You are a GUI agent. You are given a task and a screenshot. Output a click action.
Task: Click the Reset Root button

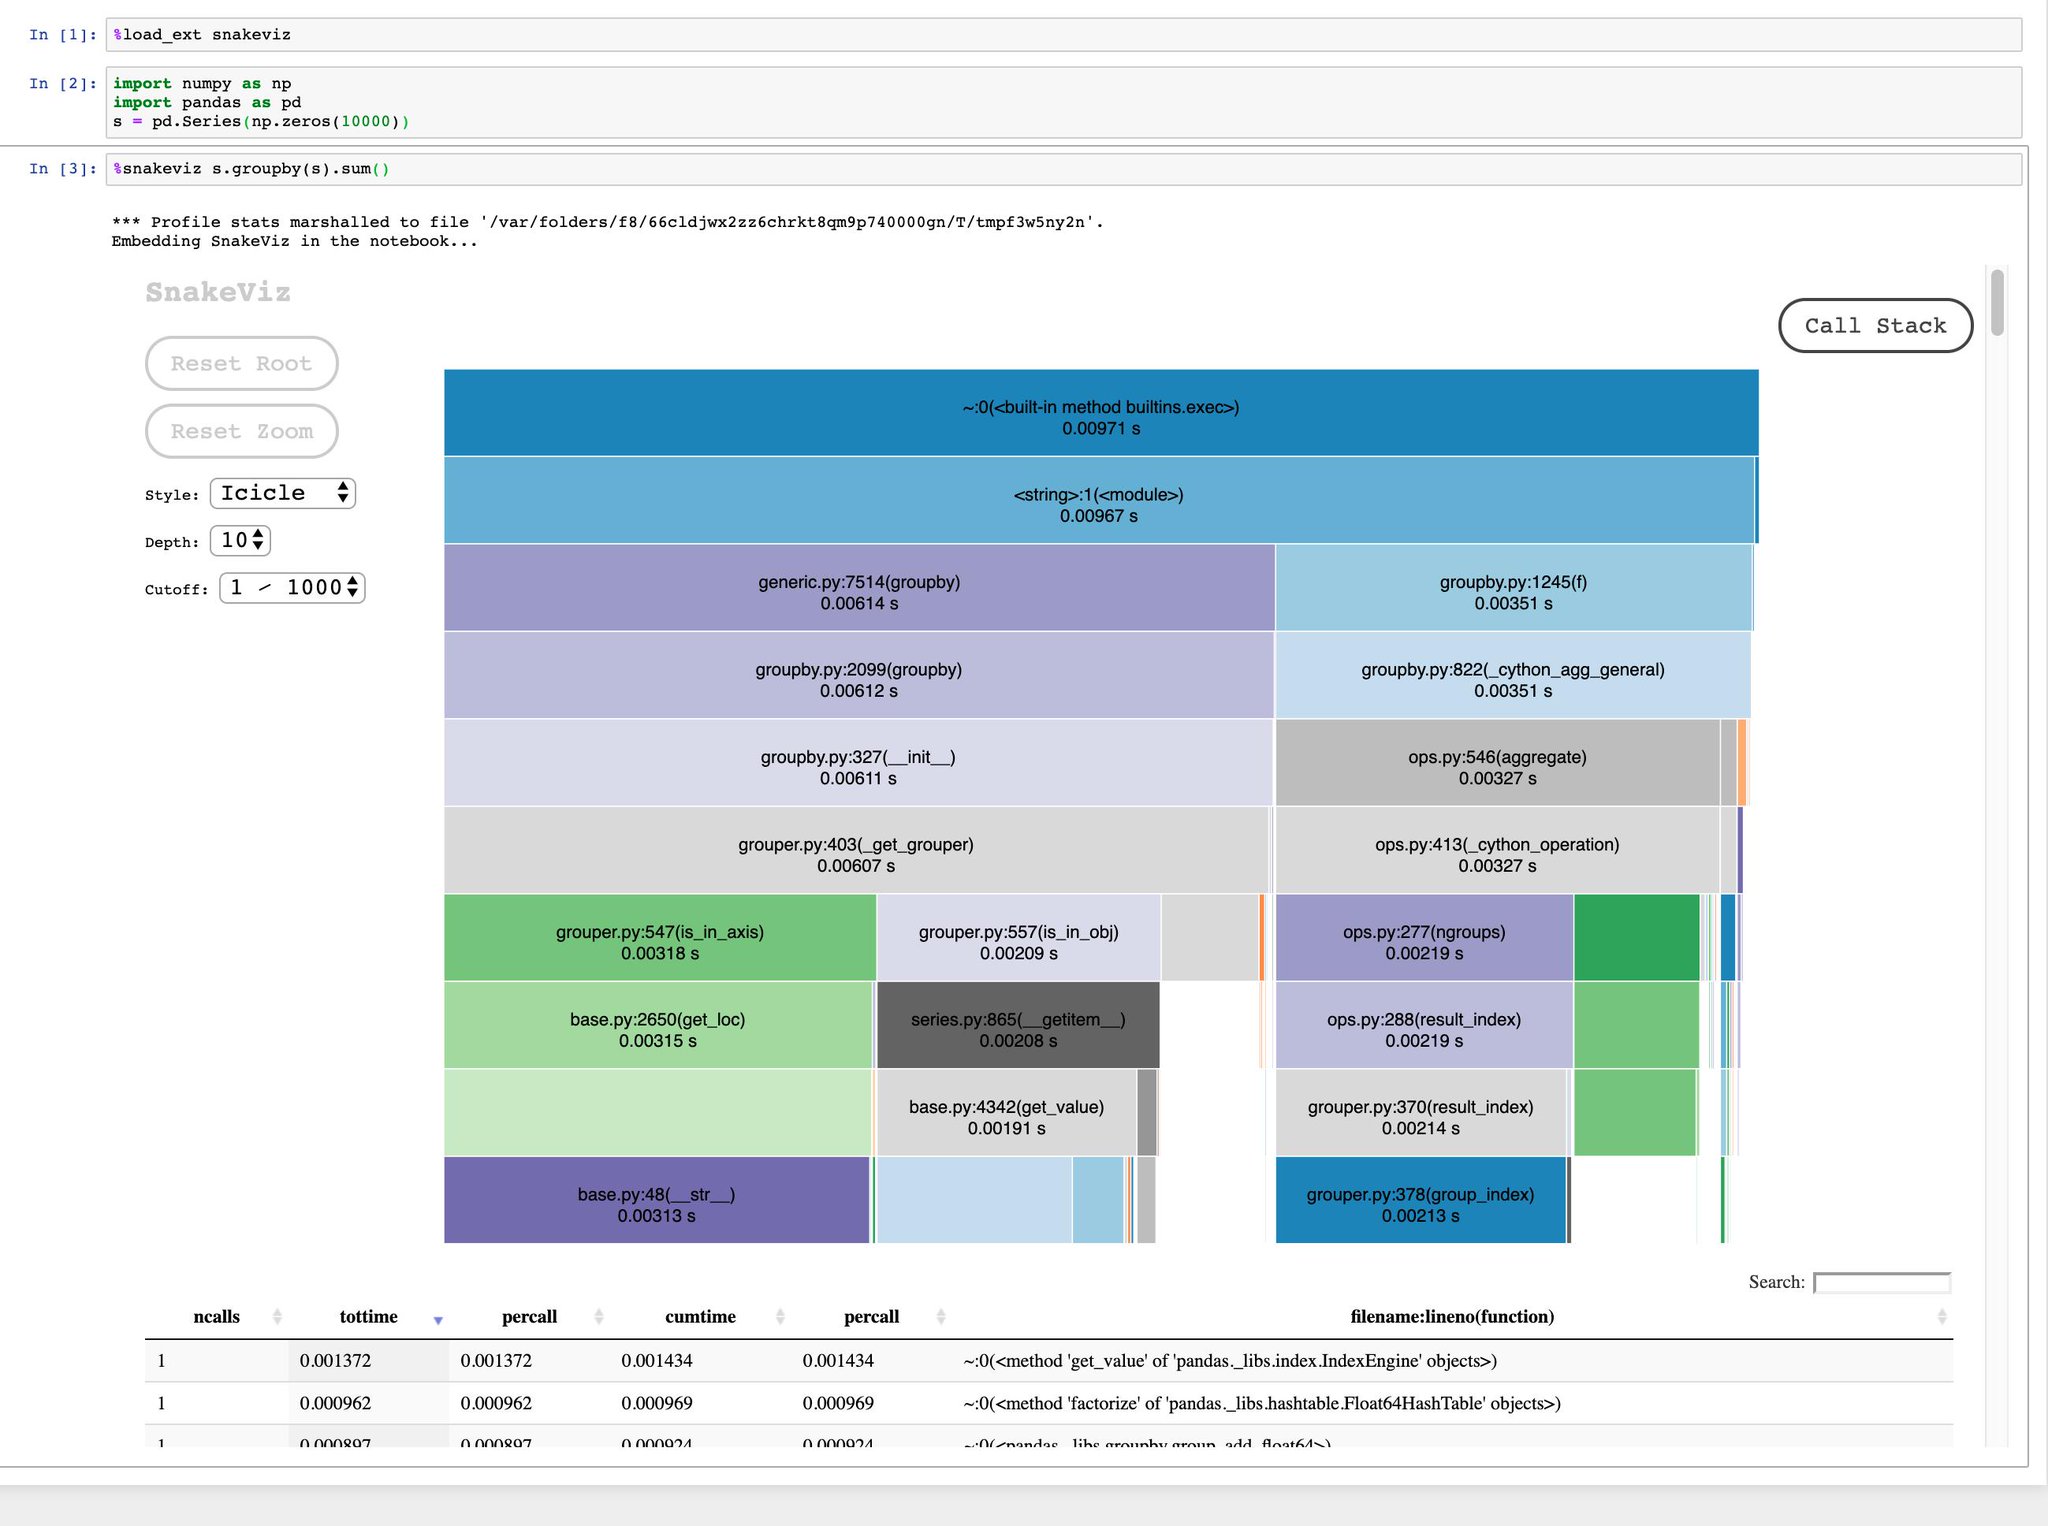coord(241,363)
